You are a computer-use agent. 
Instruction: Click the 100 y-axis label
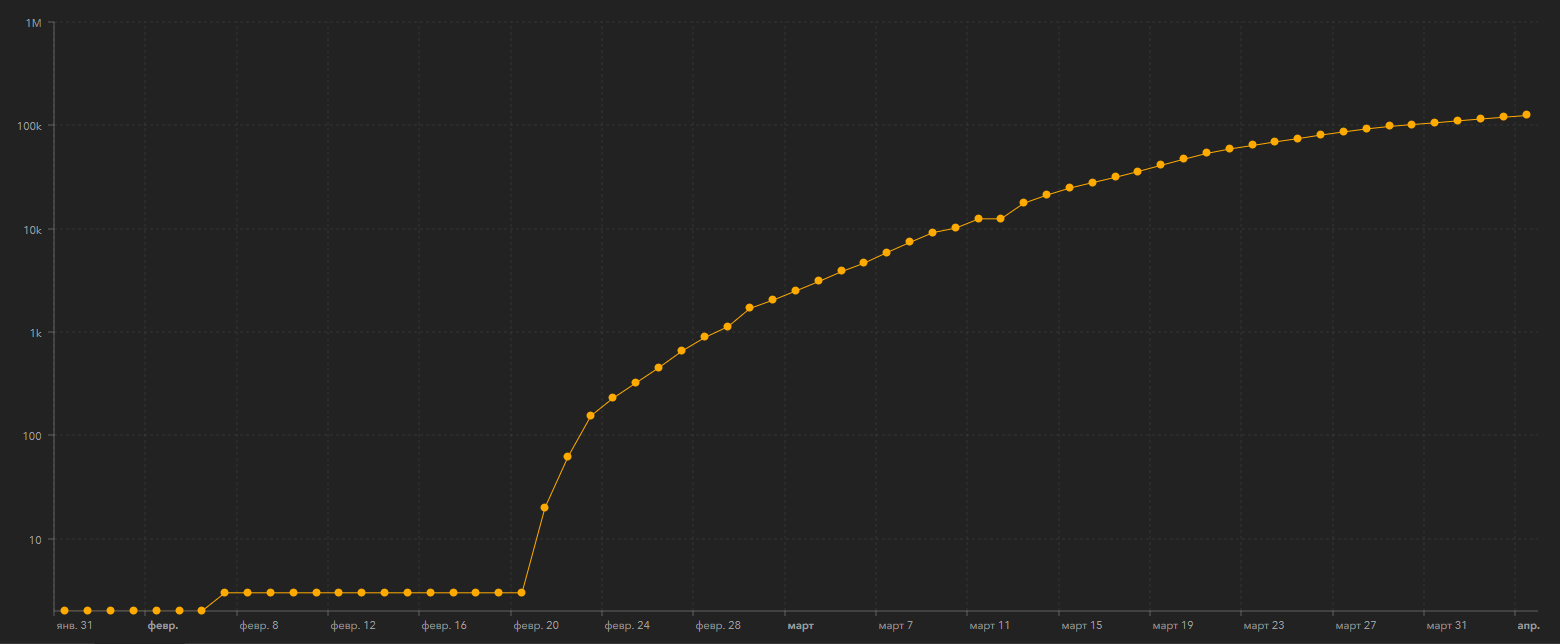(33, 436)
